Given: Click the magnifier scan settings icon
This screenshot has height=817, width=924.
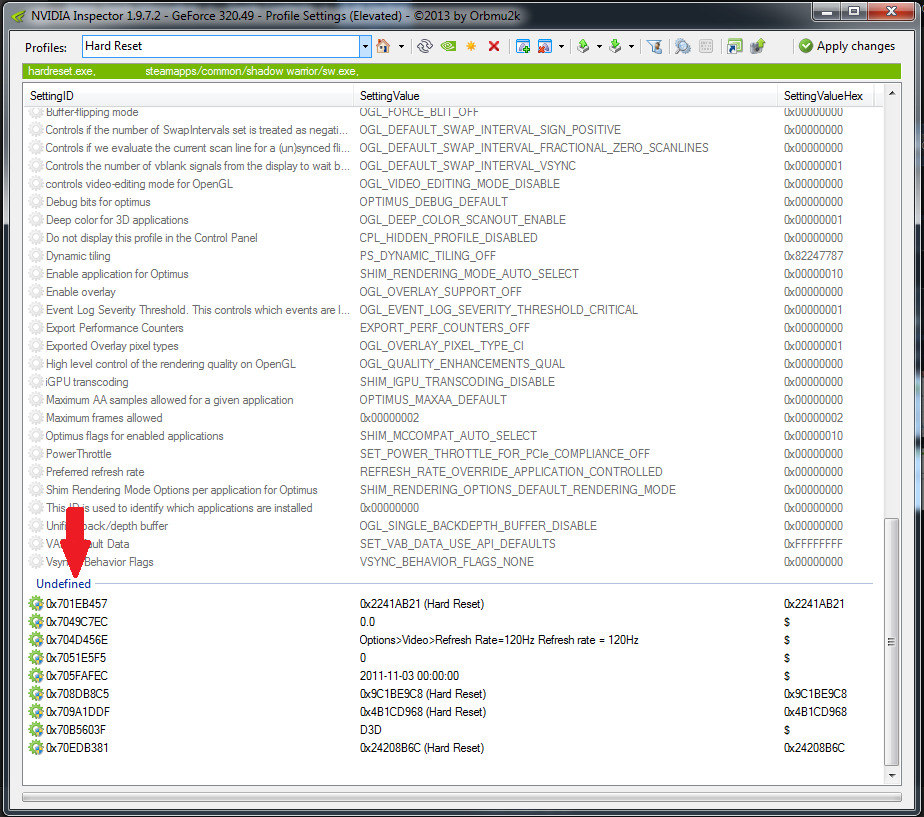Looking at the screenshot, I should (x=682, y=46).
